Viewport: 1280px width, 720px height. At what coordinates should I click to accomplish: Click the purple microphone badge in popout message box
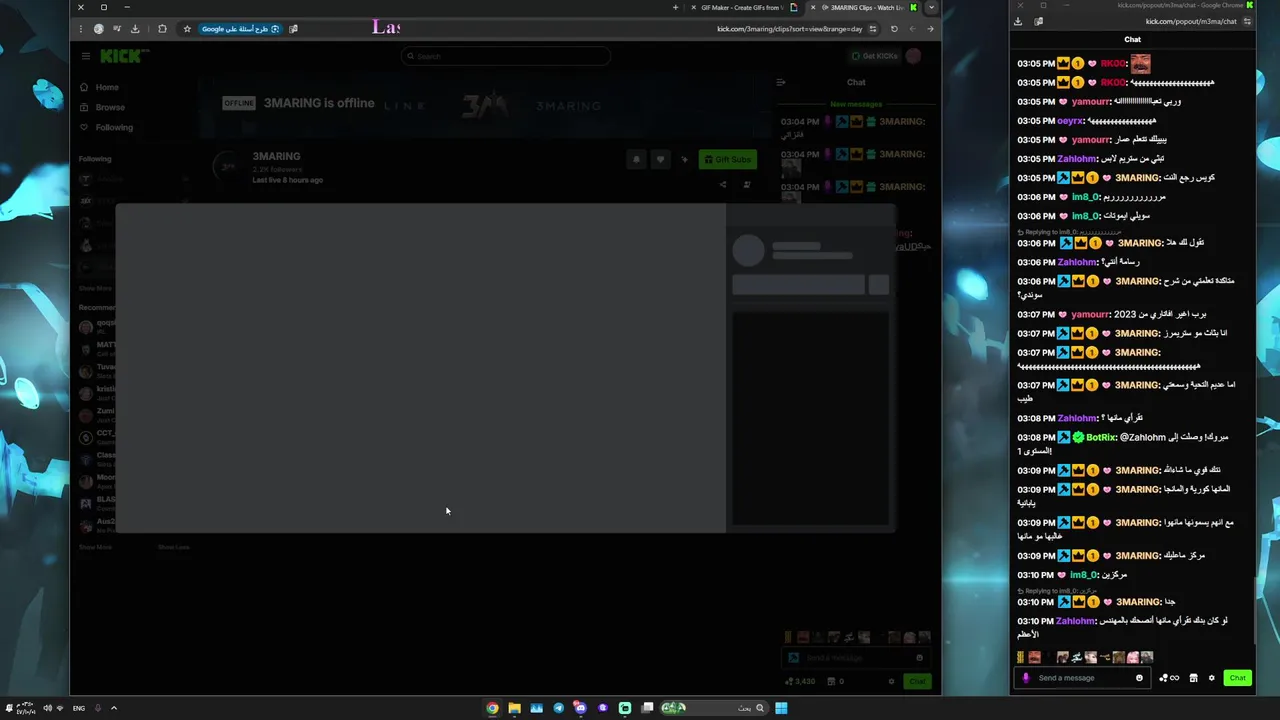click(1025, 678)
